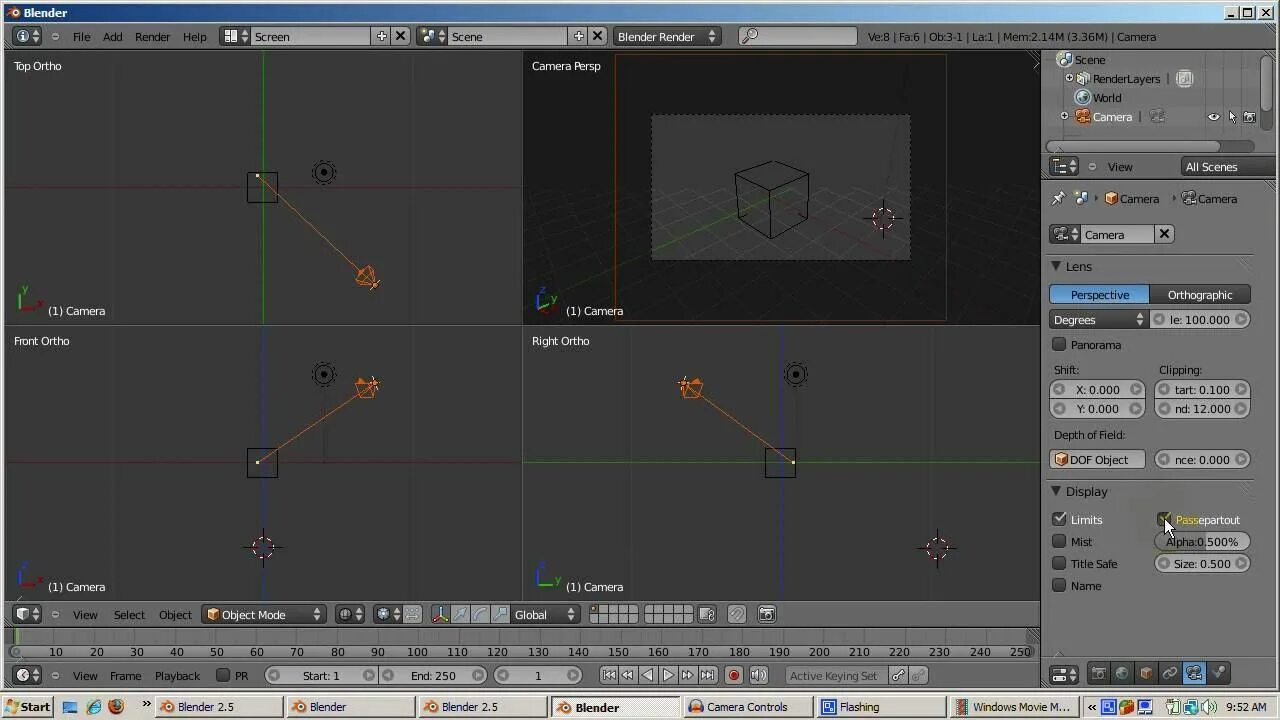This screenshot has height=720, width=1280.
Task: Collapse the Display panel
Action: coord(1056,491)
